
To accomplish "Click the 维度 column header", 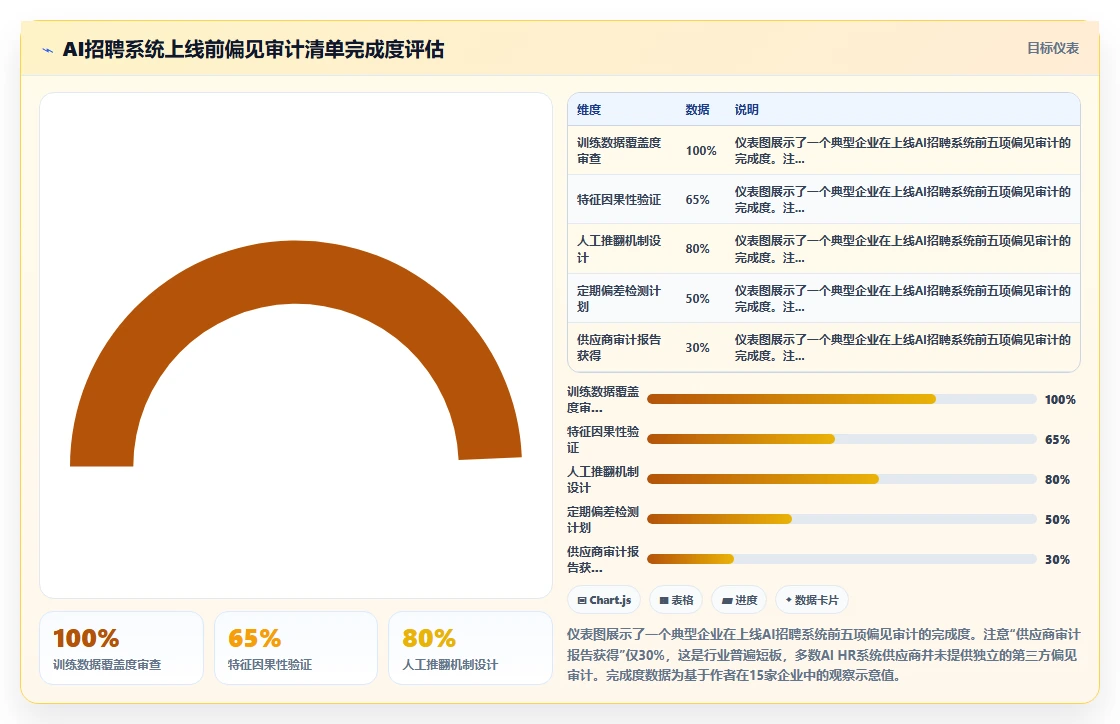I will tap(589, 109).
